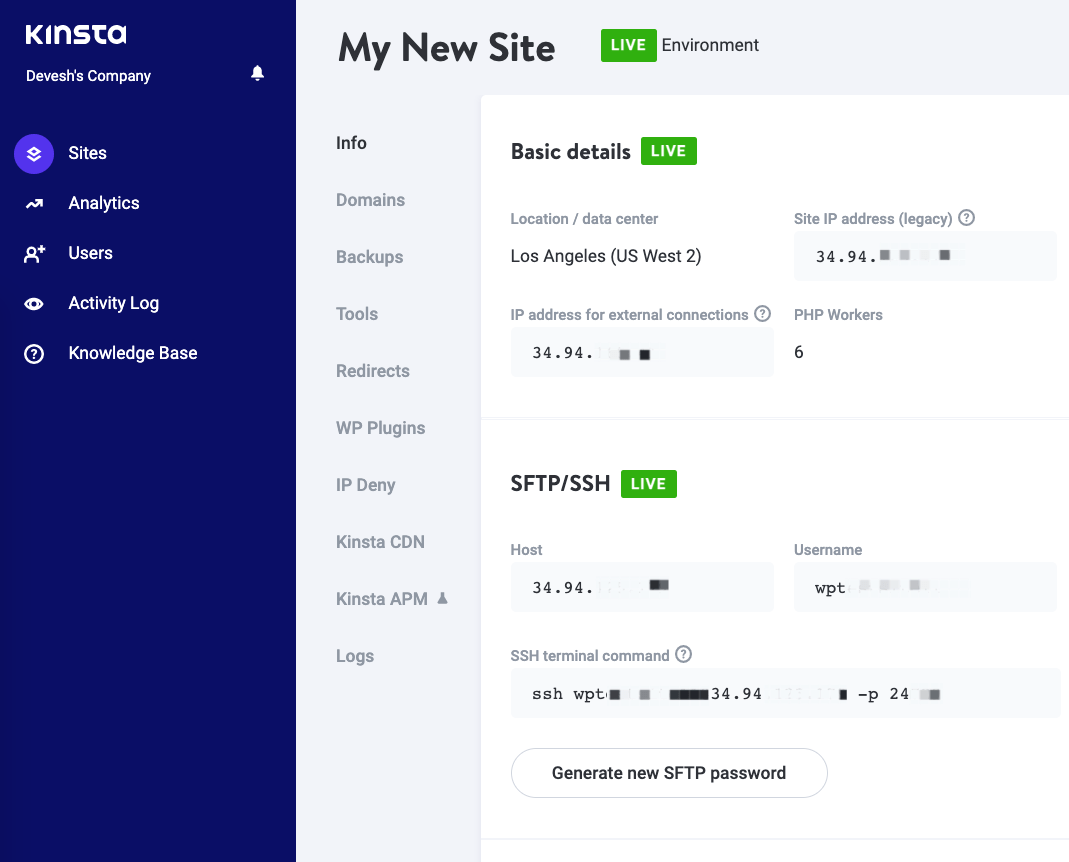Click the My New Site title
1069x862 pixels.
click(x=447, y=48)
